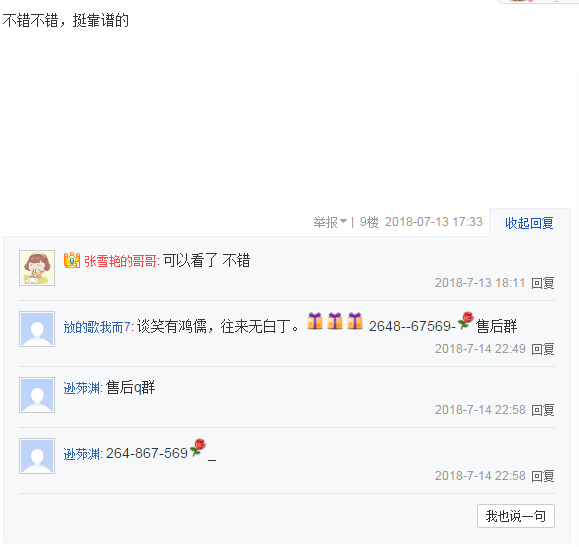Open user profile 张雪艳的哥哥
The width and height of the screenshot is (579, 547).
pos(120,261)
